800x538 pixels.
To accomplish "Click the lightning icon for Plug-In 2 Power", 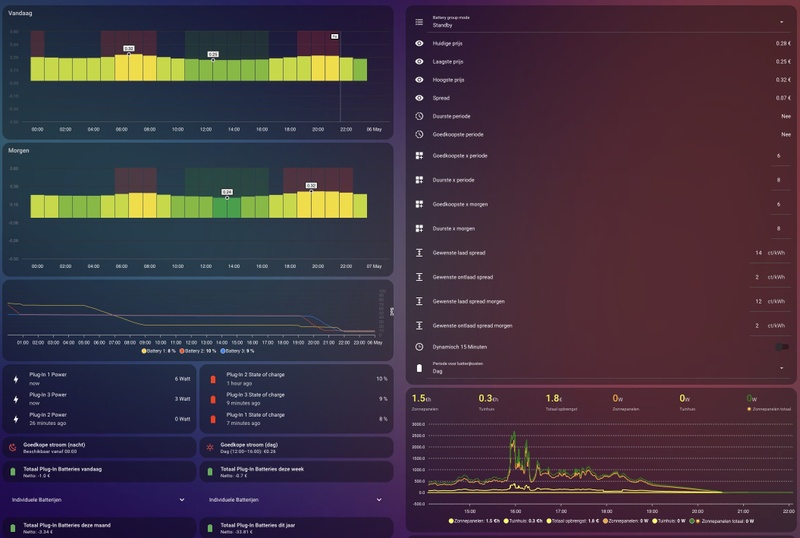I will (x=16, y=419).
